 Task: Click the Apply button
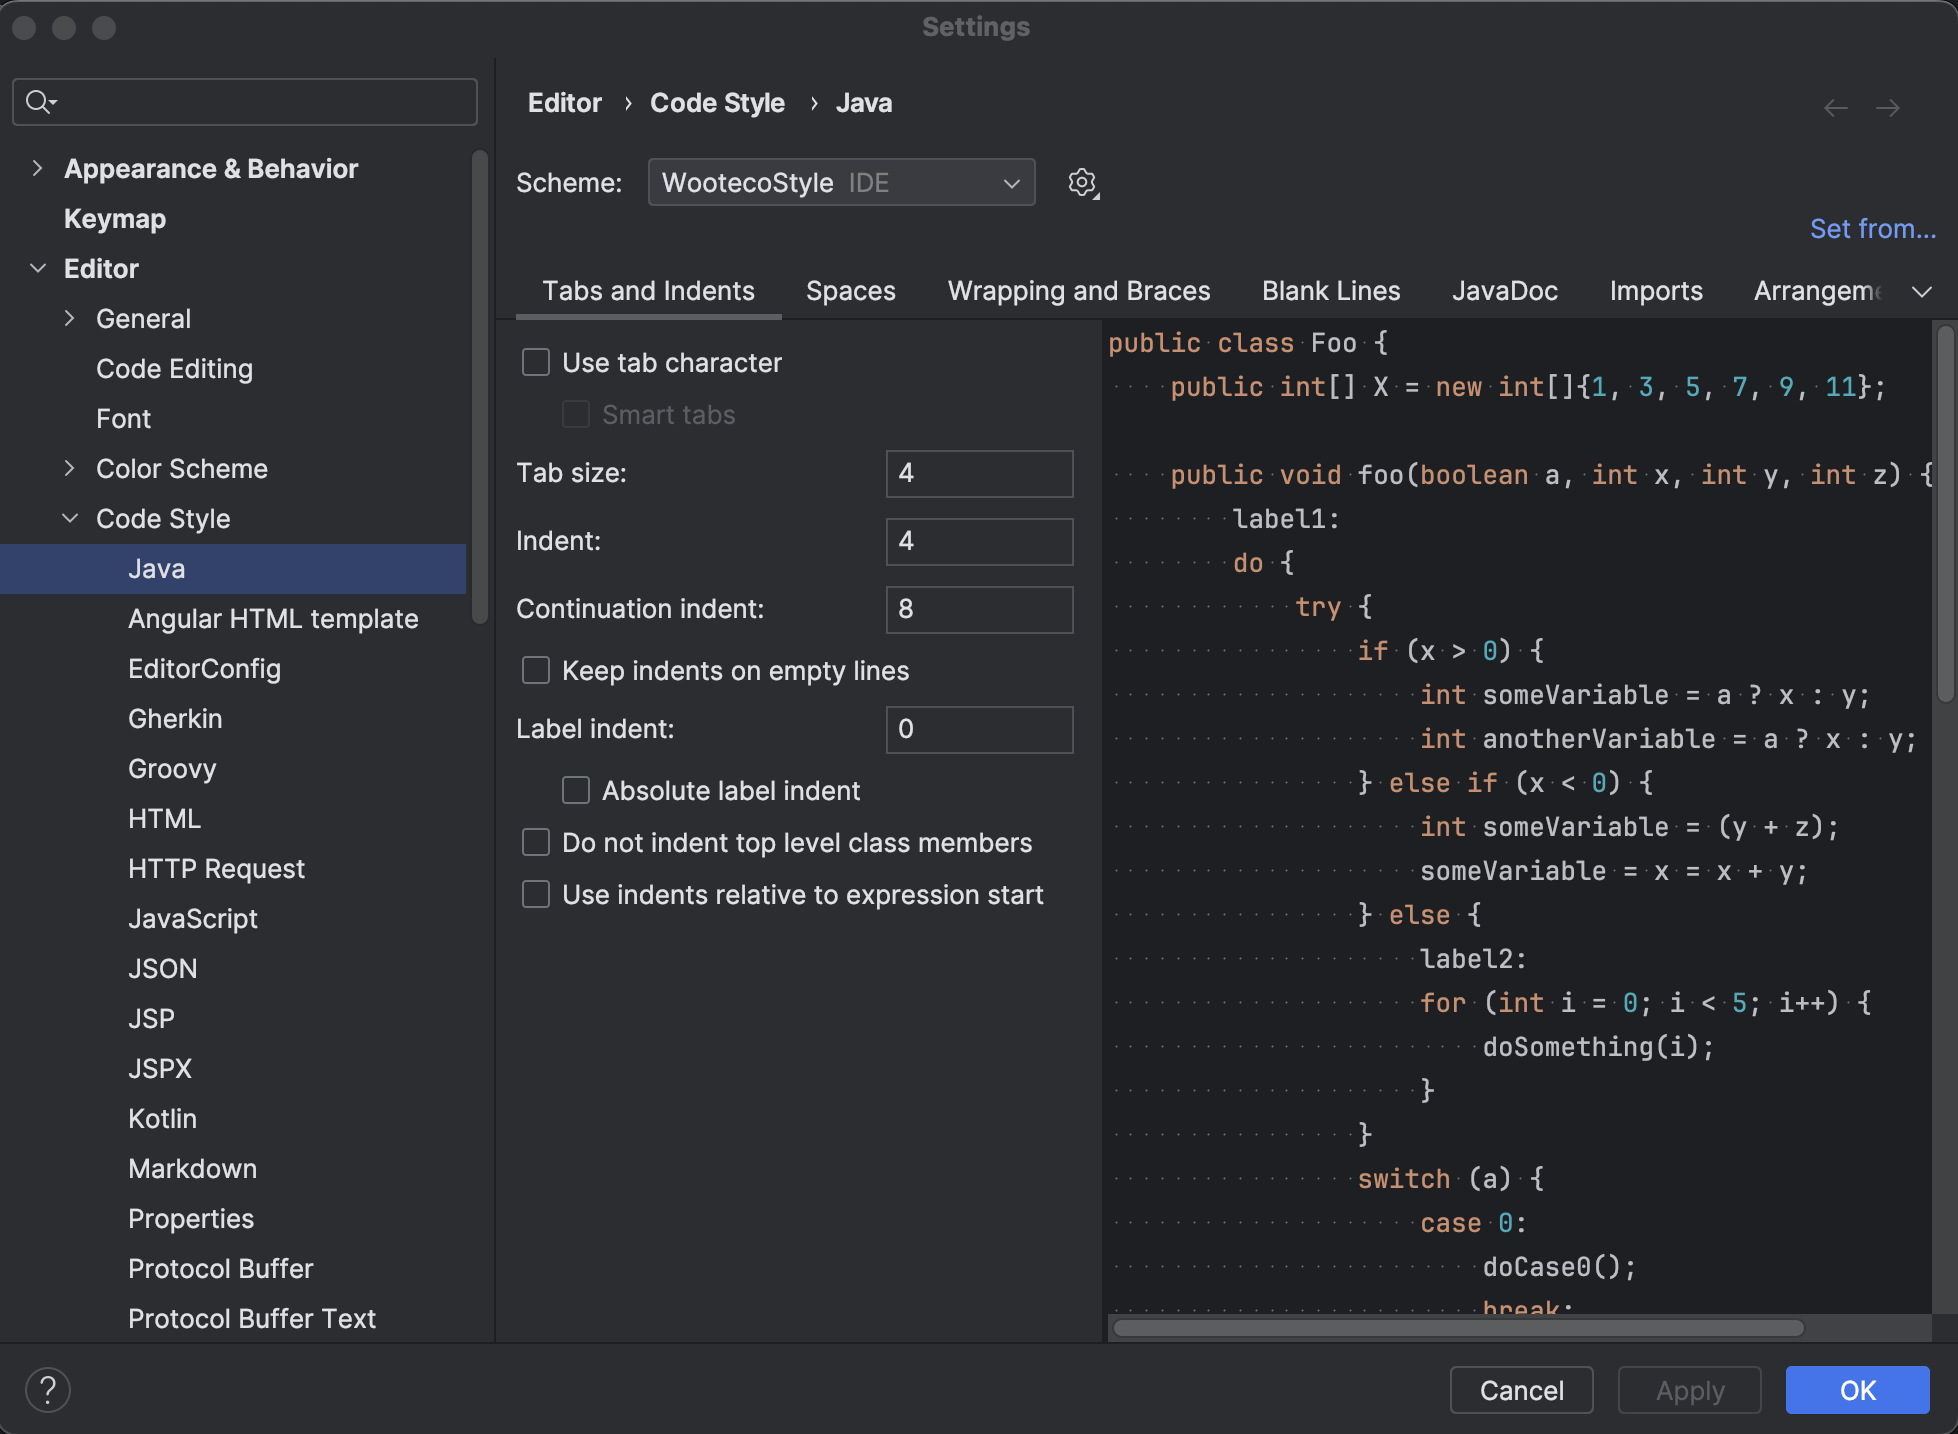pyautogui.click(x=1689, y=1390)
